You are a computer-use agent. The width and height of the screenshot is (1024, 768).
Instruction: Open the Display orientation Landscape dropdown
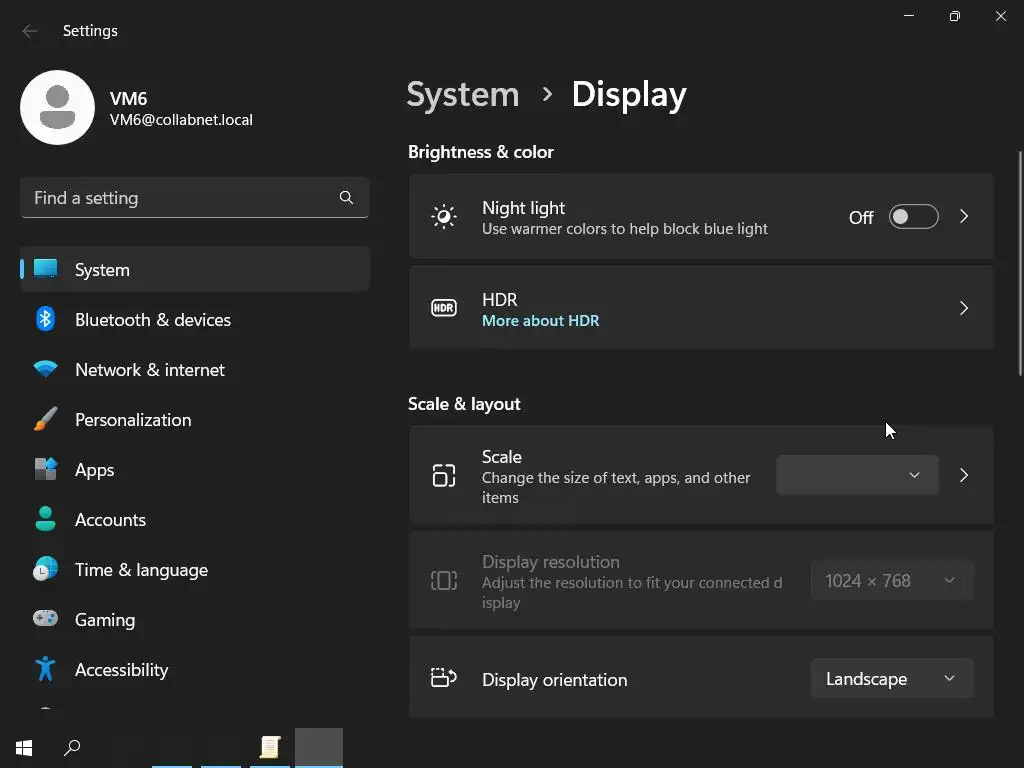(x=891, y=679)
